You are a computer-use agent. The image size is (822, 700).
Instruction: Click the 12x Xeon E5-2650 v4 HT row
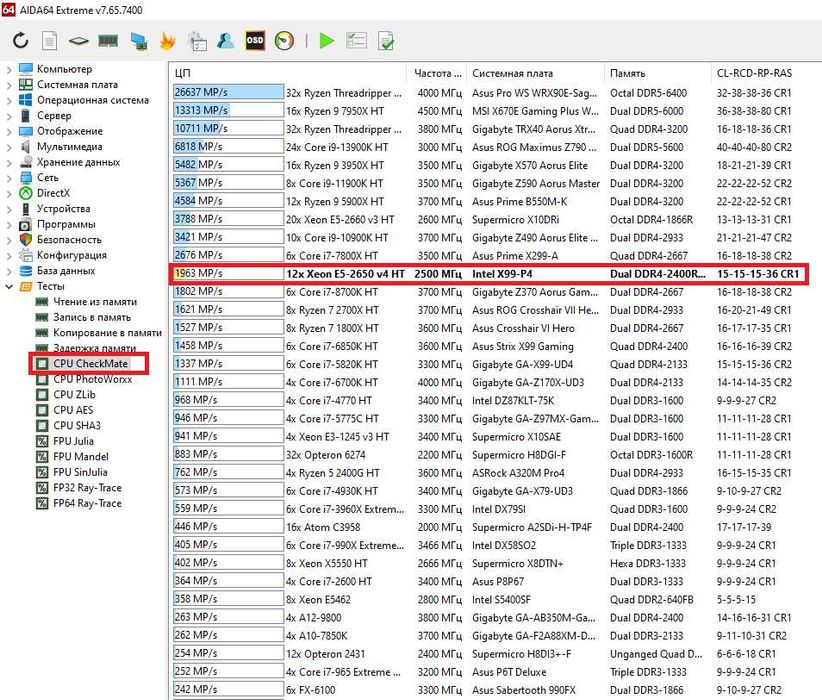(x=488, y=274)
